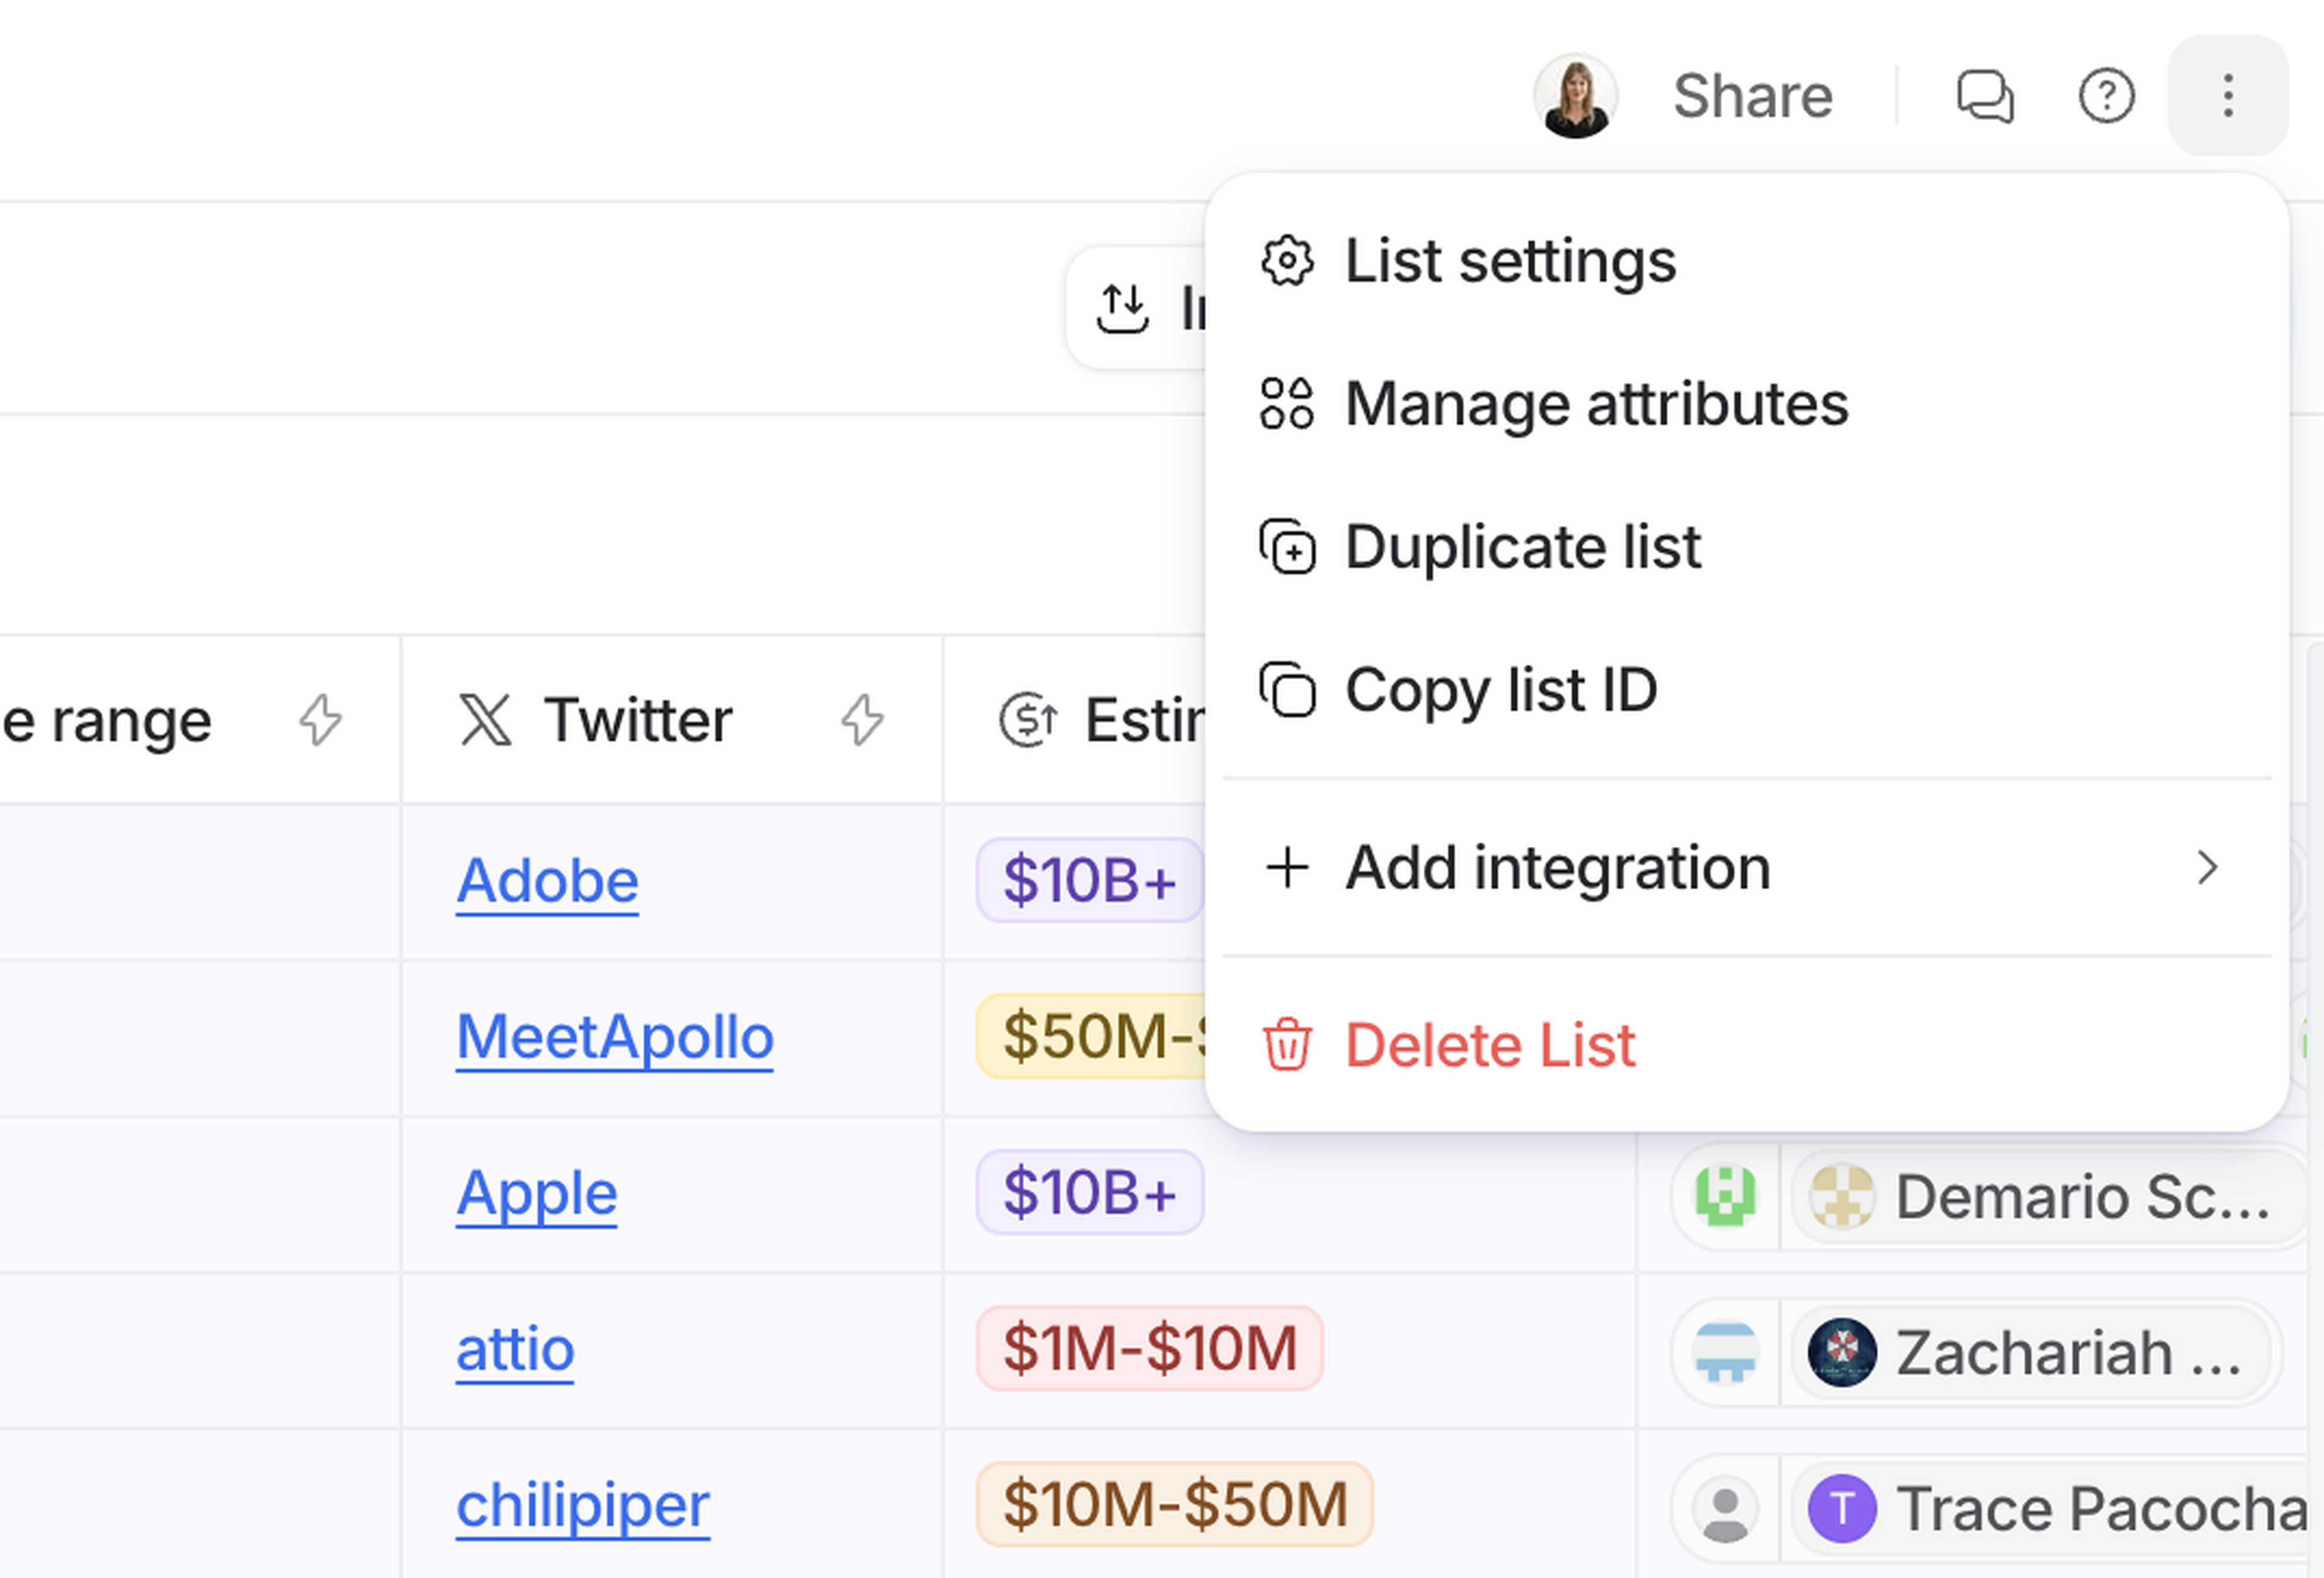Click the Zachariah person chip
Screen dimensions: 2324x1578
click(2030, 1353)
